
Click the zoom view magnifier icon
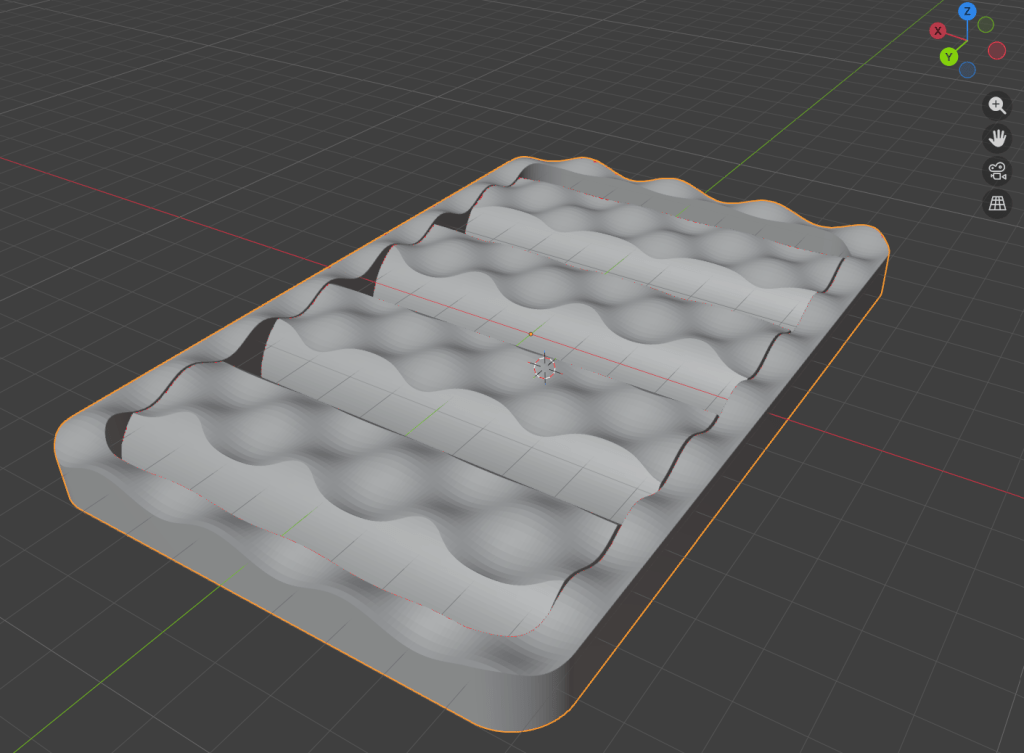click(997, 105)
